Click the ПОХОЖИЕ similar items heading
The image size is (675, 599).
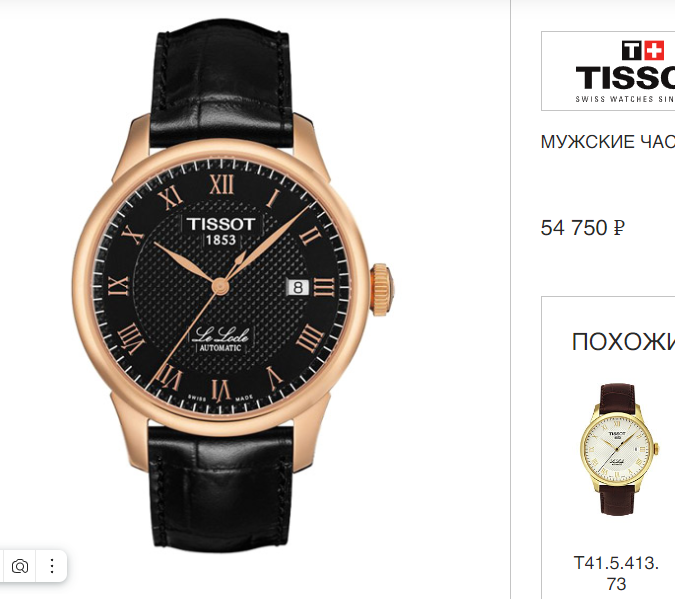click(623, 342)
